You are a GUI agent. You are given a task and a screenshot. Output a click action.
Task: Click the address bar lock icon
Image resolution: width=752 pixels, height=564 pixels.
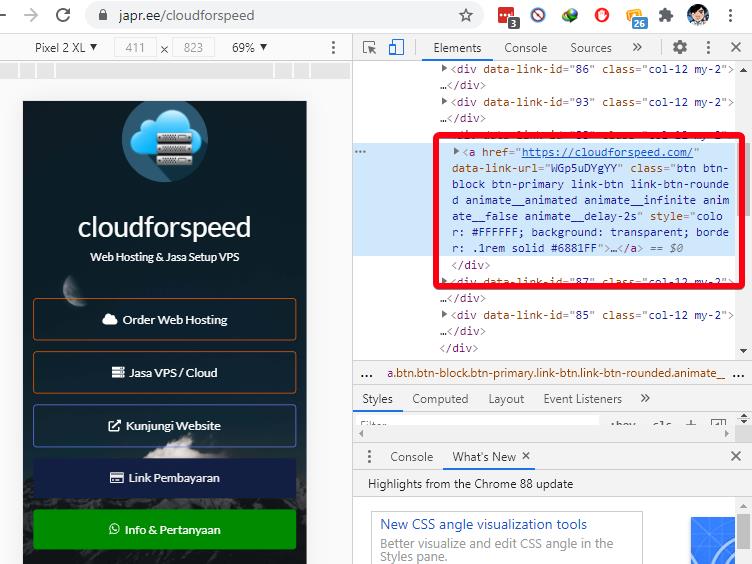coord(103,15)
